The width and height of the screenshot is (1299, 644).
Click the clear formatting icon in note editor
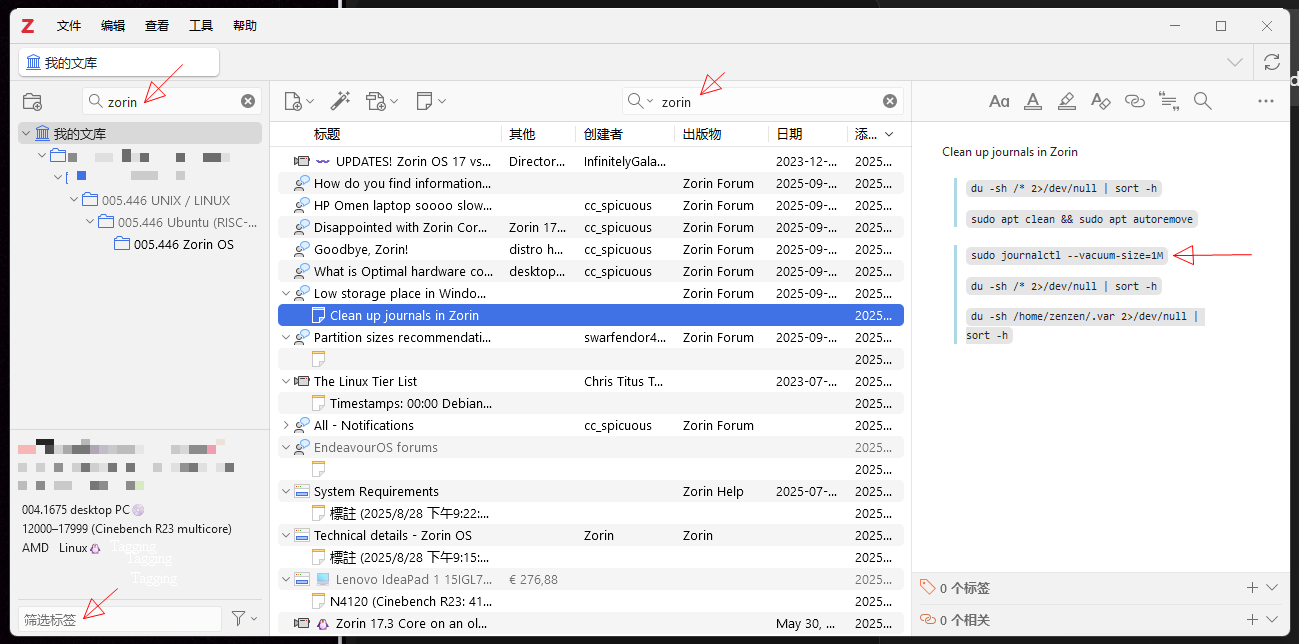tap(1100, 101)
